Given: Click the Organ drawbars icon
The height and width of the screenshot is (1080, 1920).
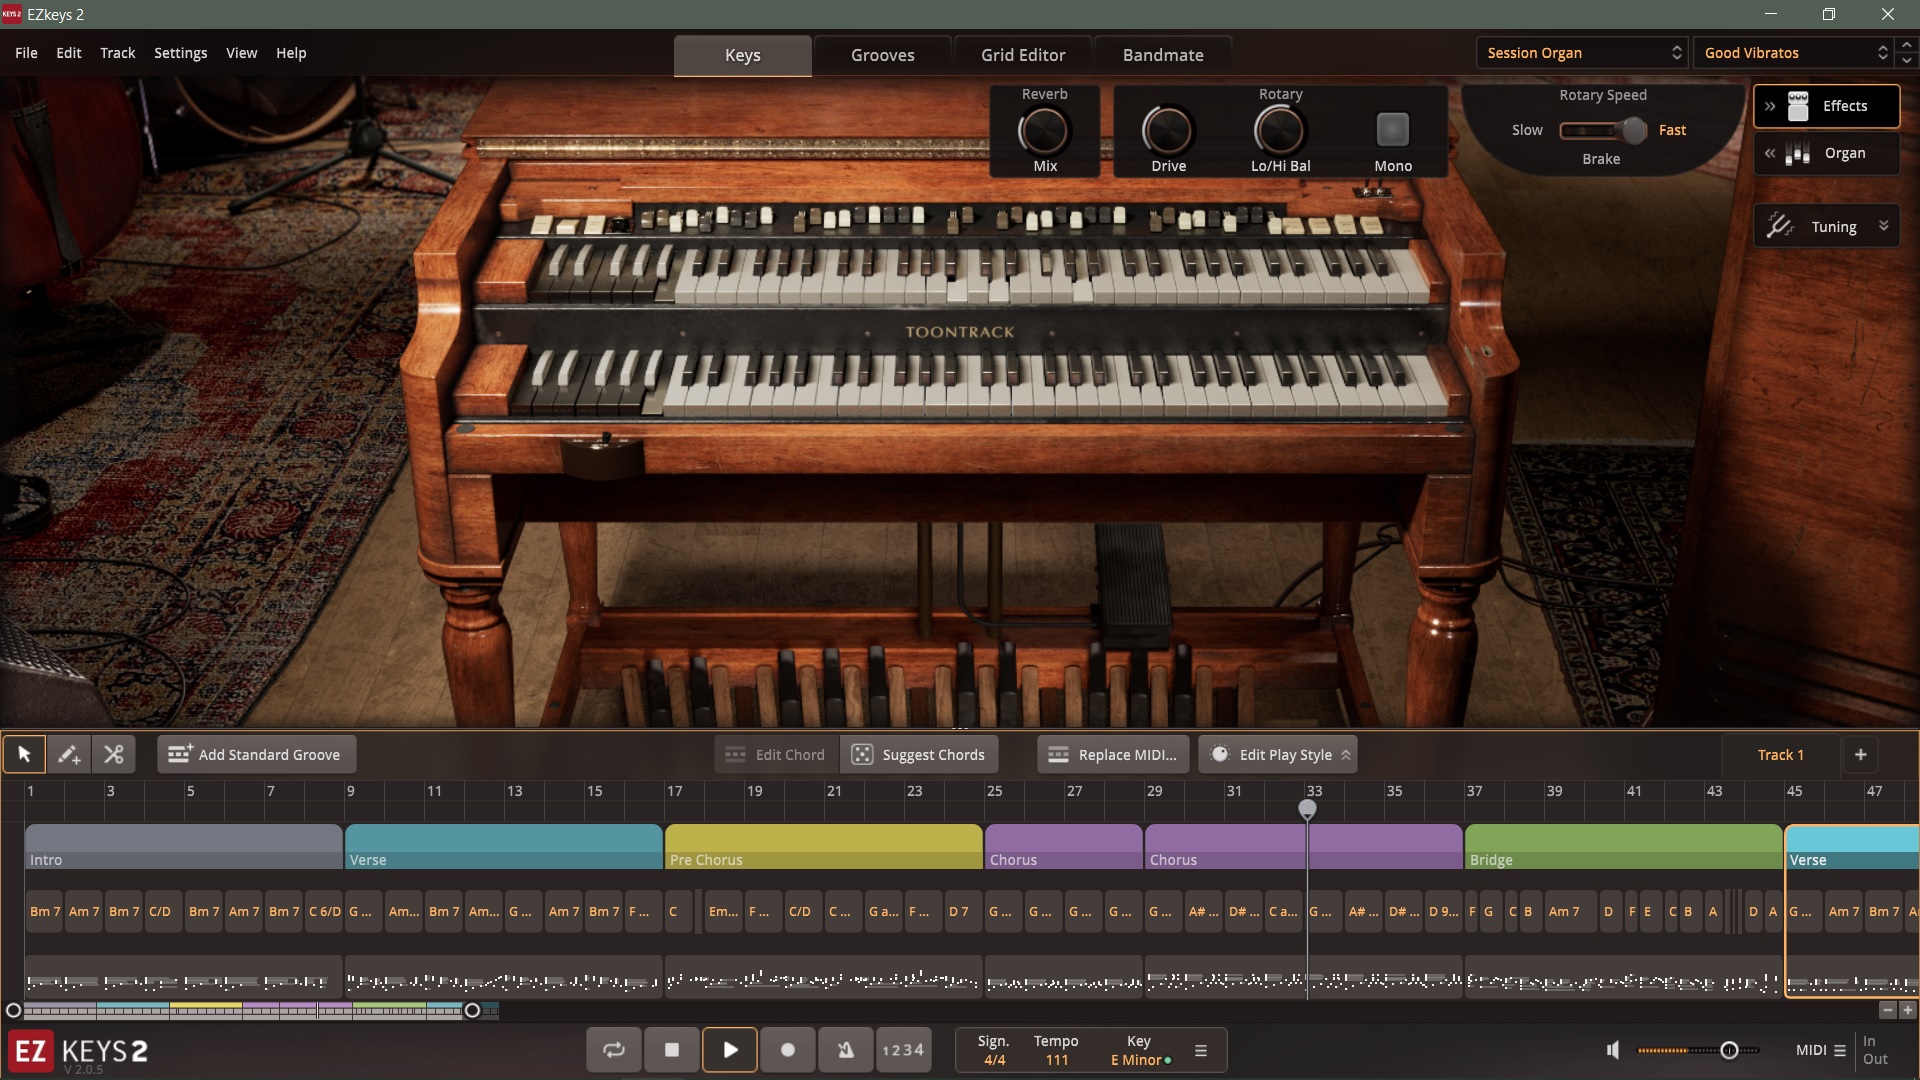Looking at the screenshot, I should click(x=1798, y=153).
